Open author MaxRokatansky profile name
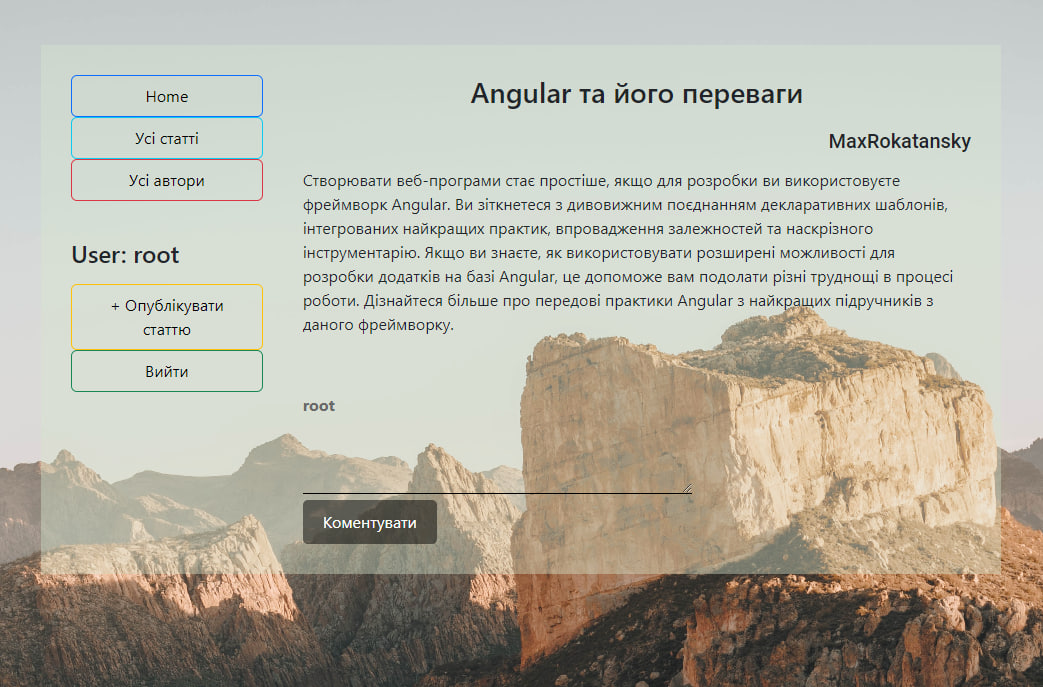 [899, 141]
